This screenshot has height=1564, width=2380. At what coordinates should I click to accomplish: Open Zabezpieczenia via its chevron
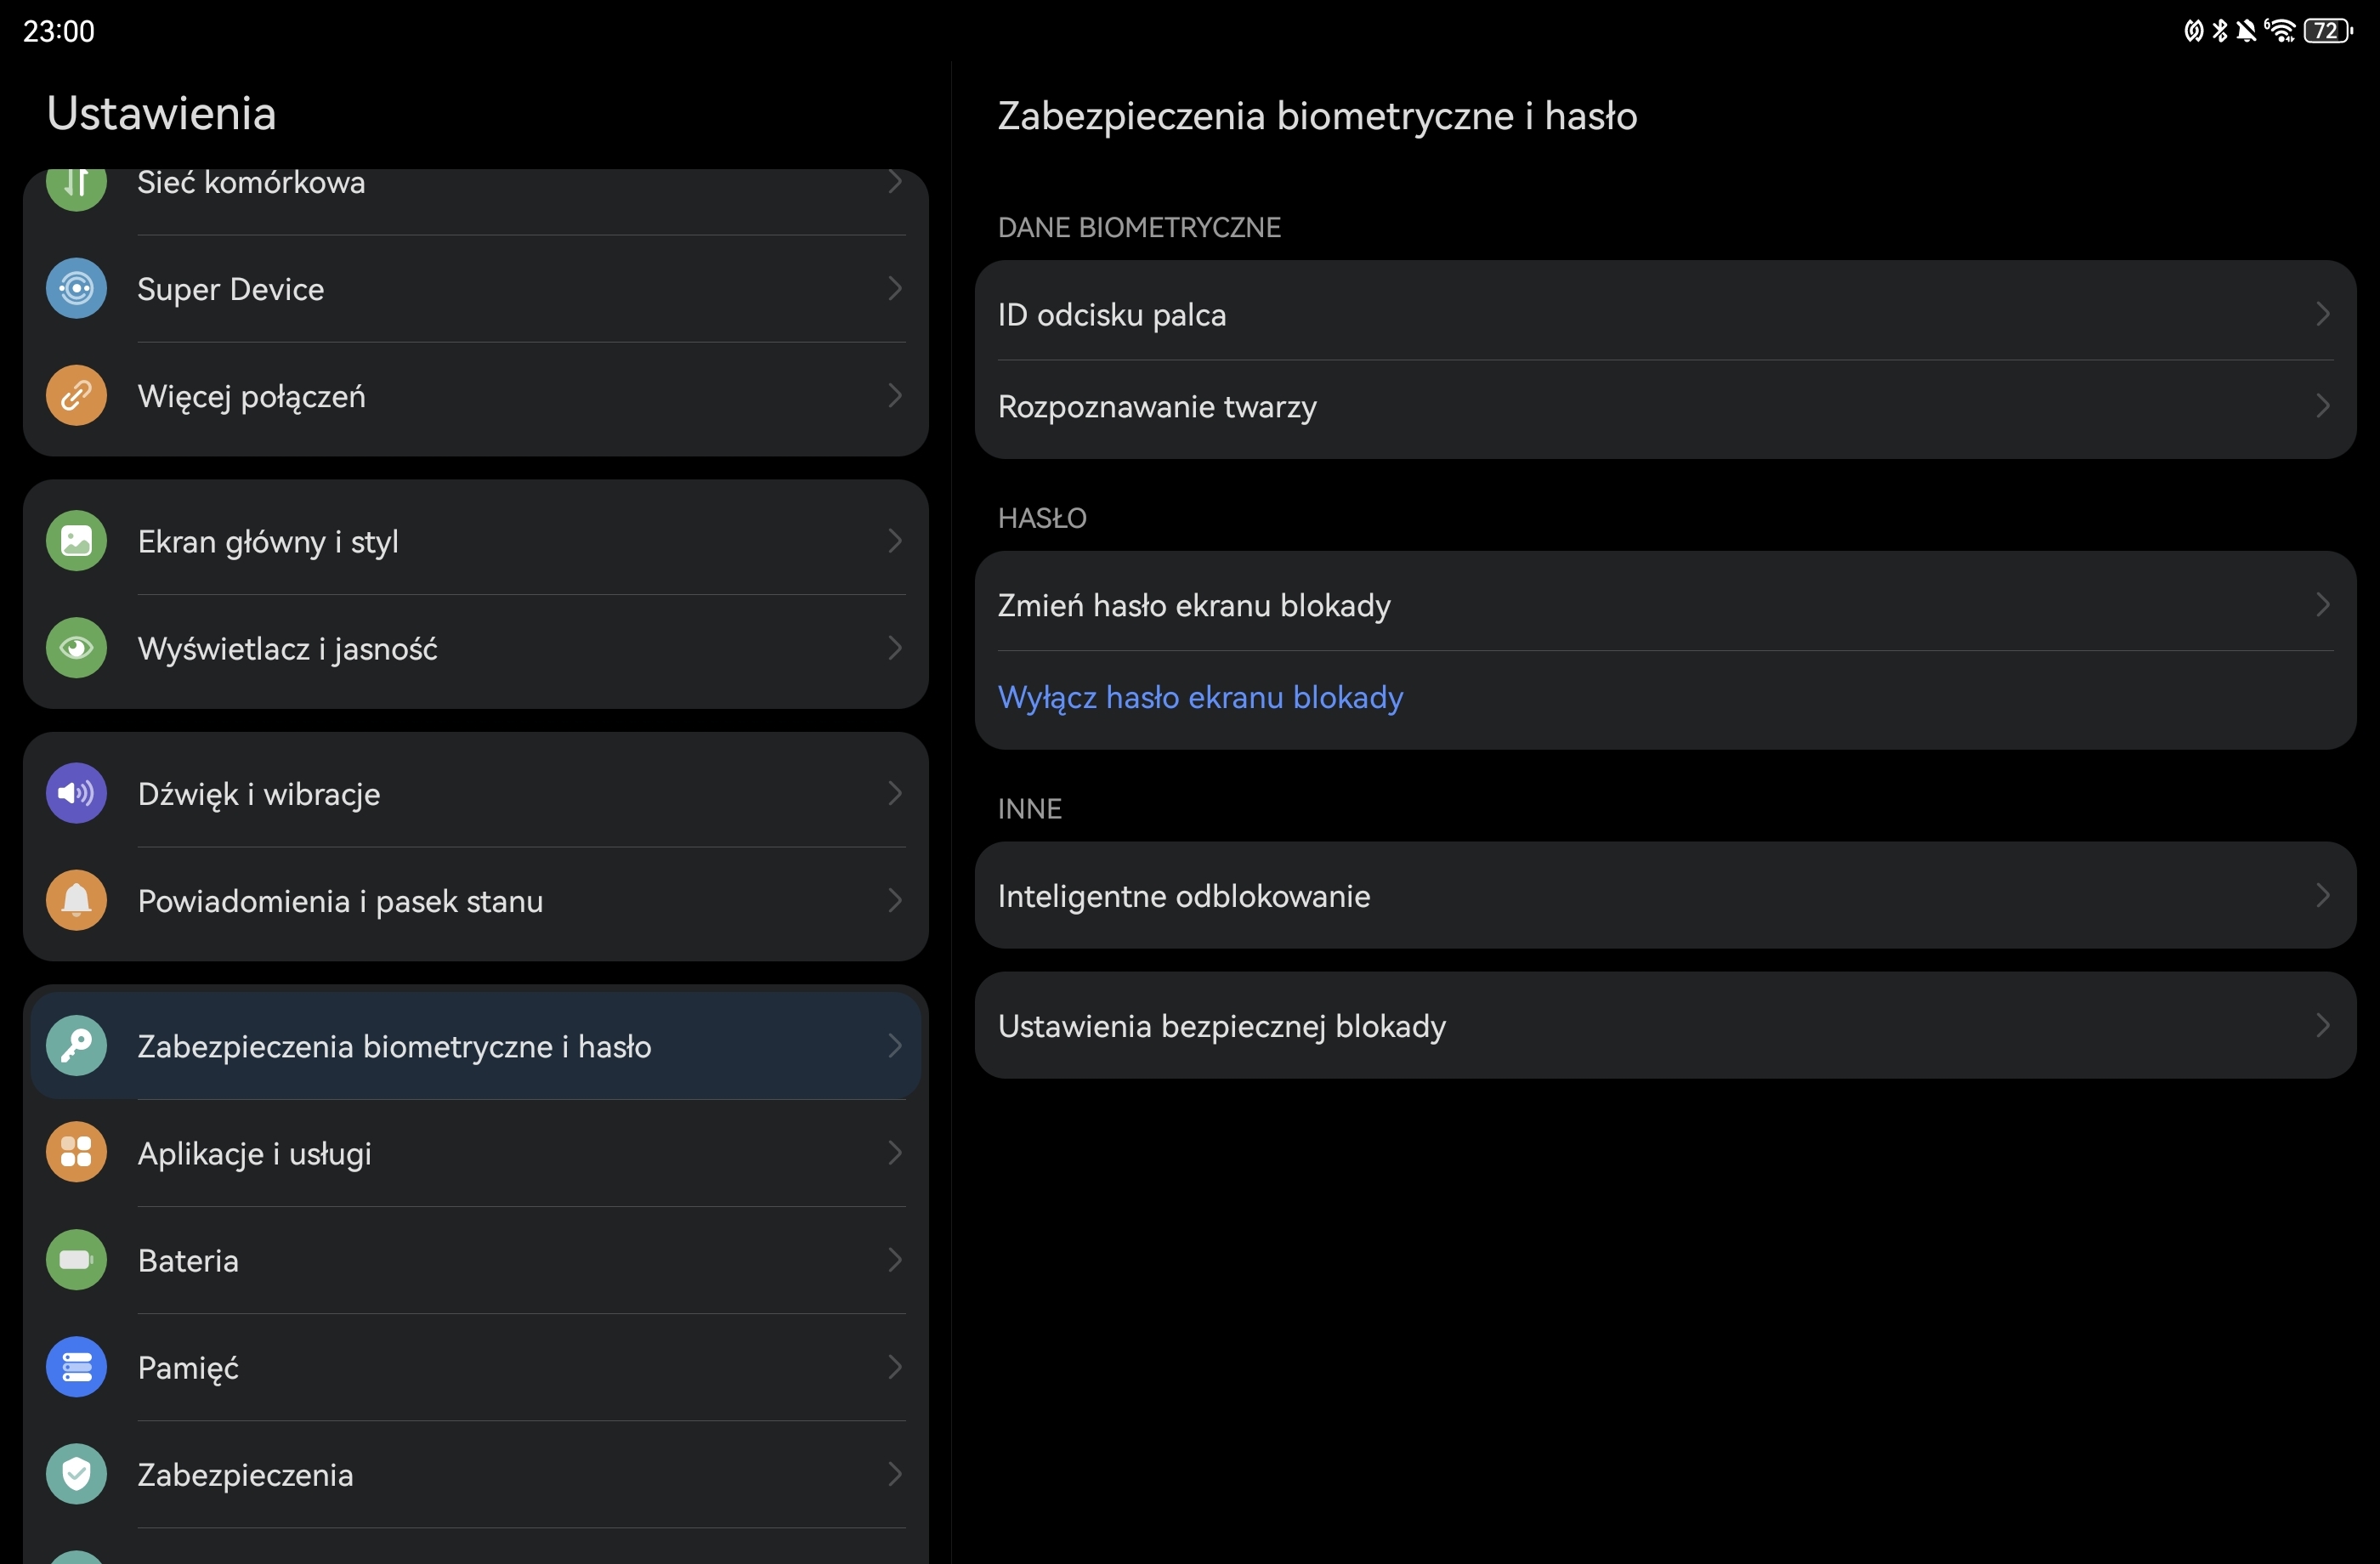point(895,1473)
